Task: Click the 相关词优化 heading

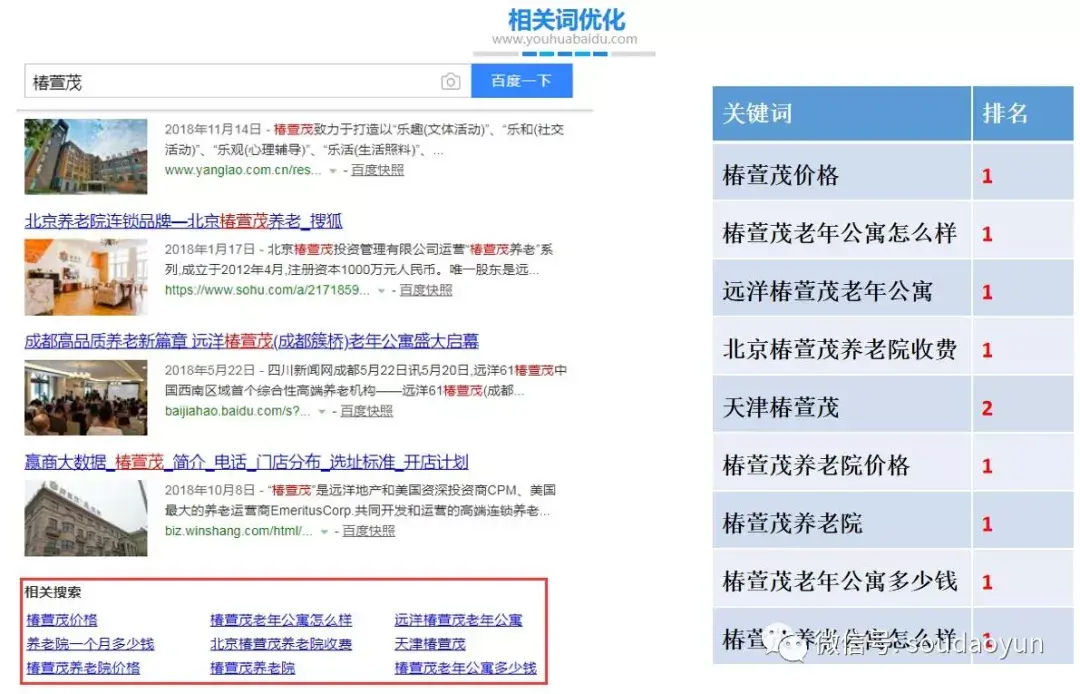Action: pos(566,19)
